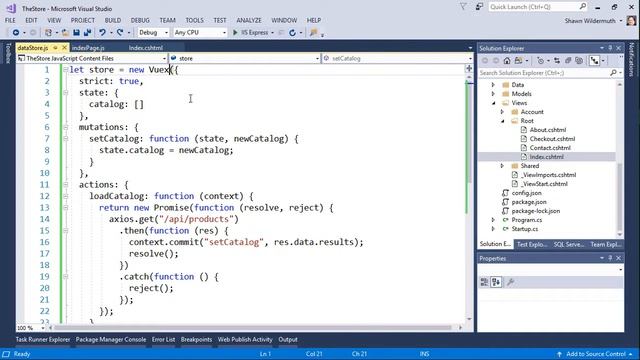
Task: Open the Output panel
Action: (x=288, y=340)
